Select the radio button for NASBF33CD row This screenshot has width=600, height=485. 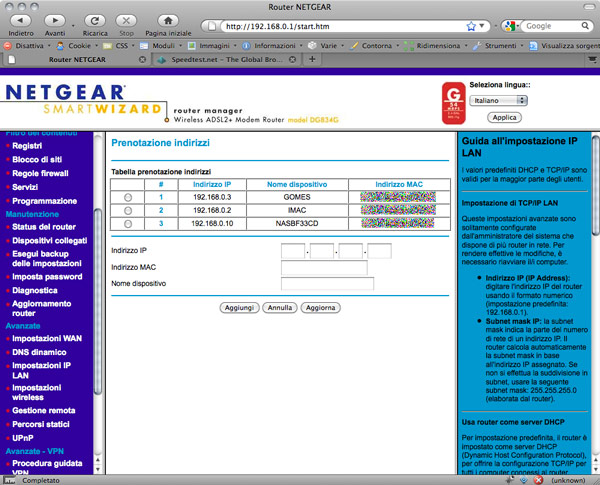tap(128, 224)
